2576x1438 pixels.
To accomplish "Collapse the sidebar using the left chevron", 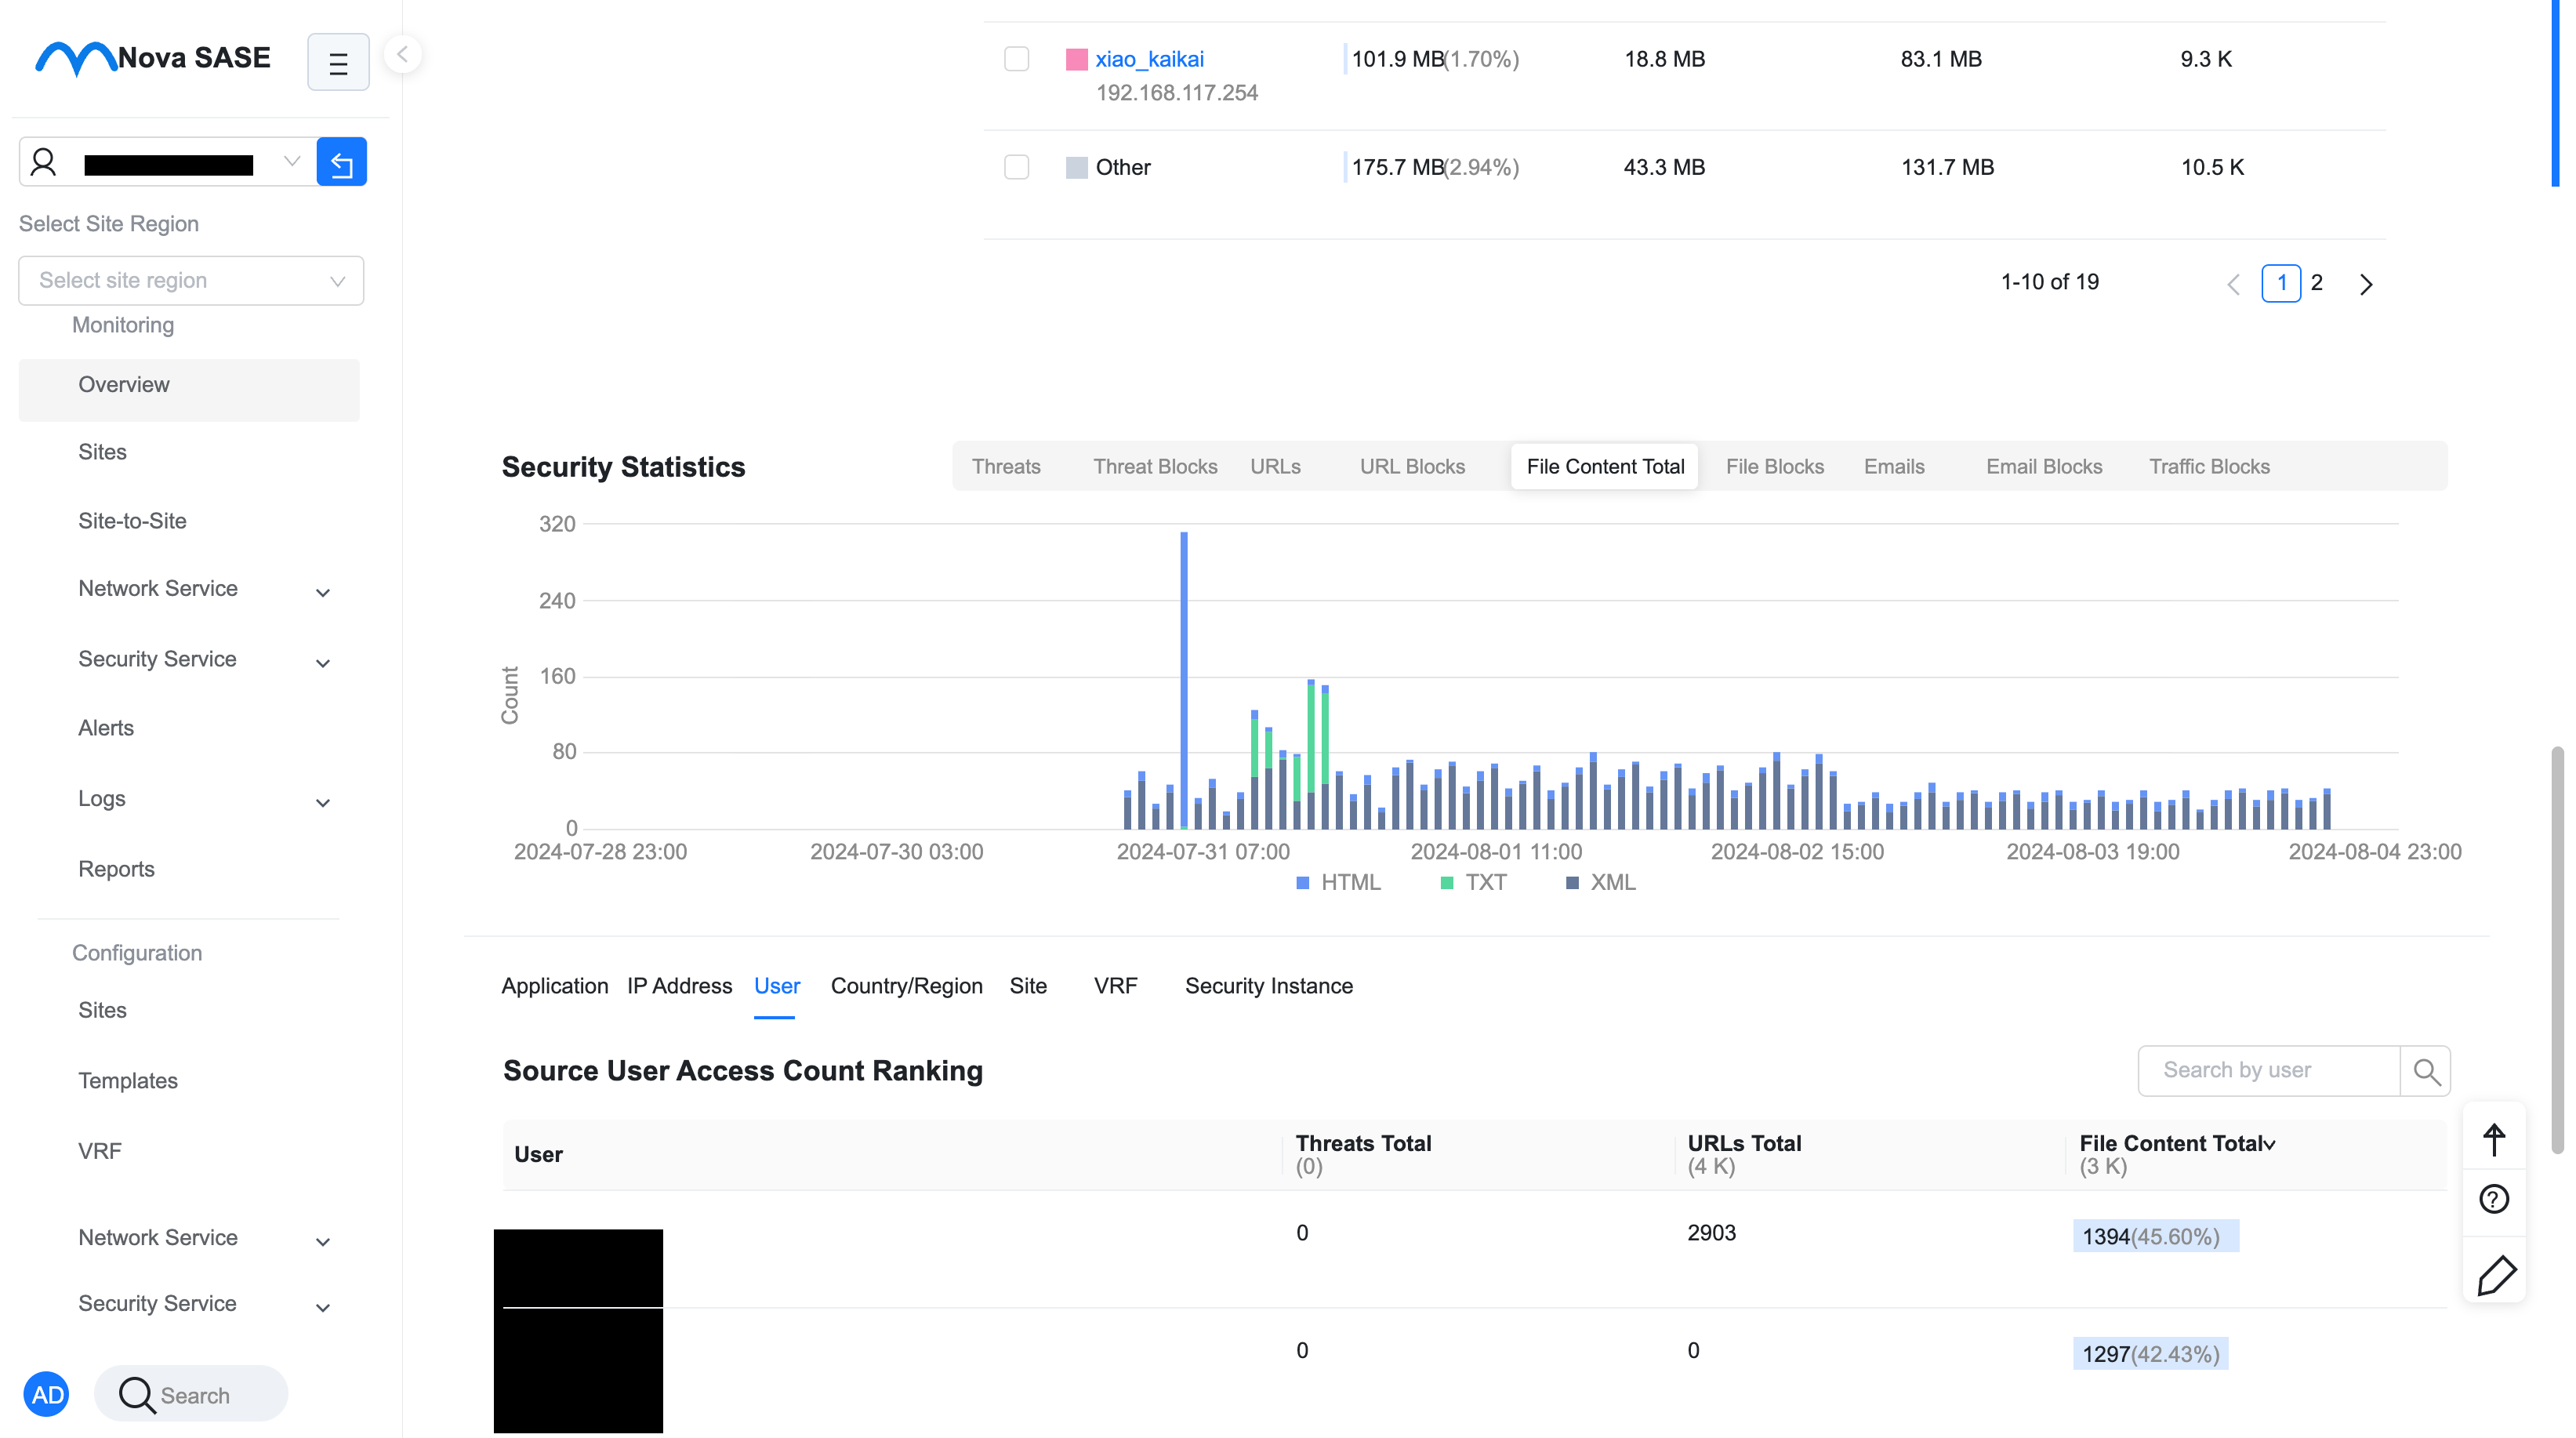I will (402, 54).
